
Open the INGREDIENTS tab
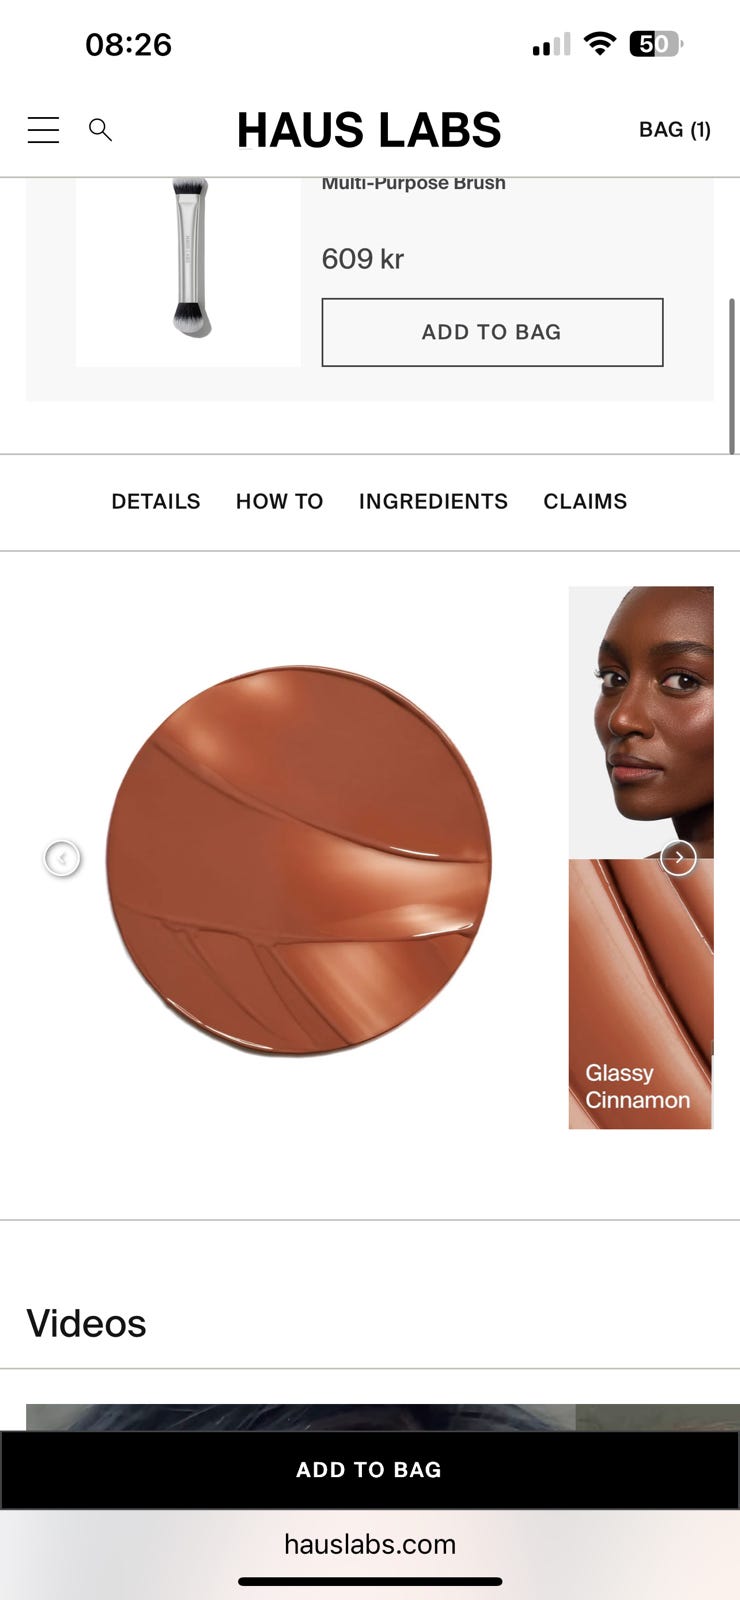433,501
